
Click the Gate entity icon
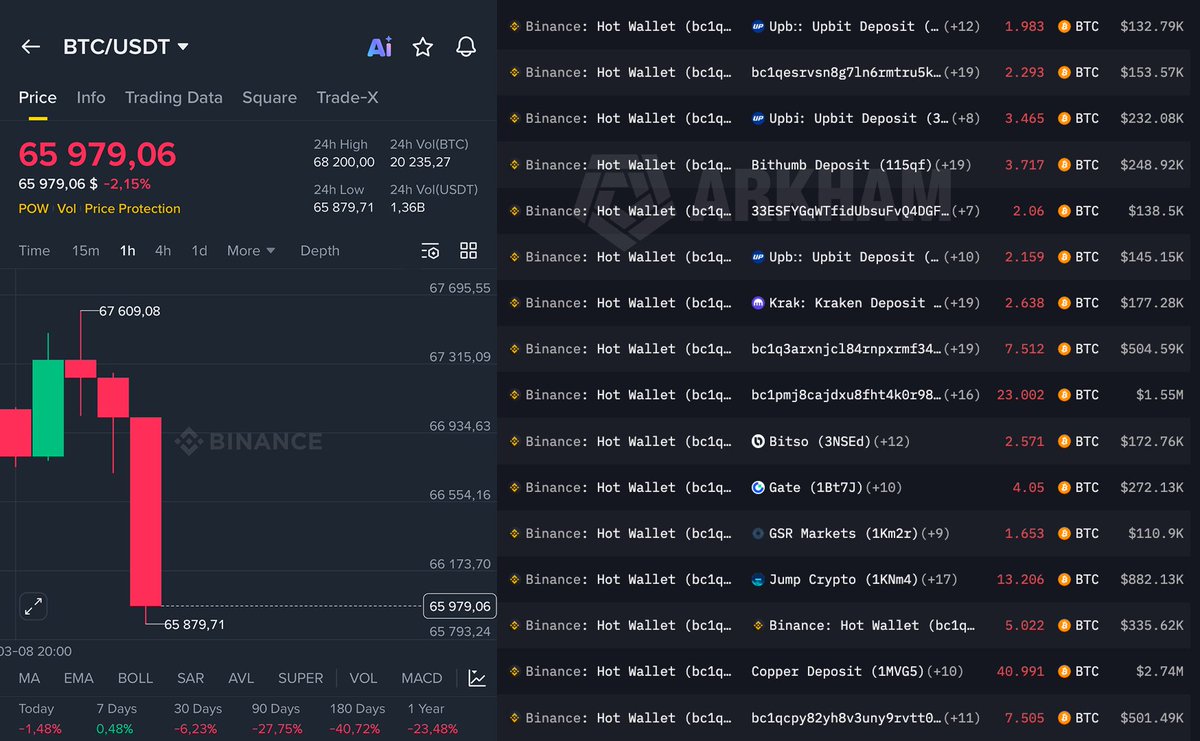tap(758, 487)
